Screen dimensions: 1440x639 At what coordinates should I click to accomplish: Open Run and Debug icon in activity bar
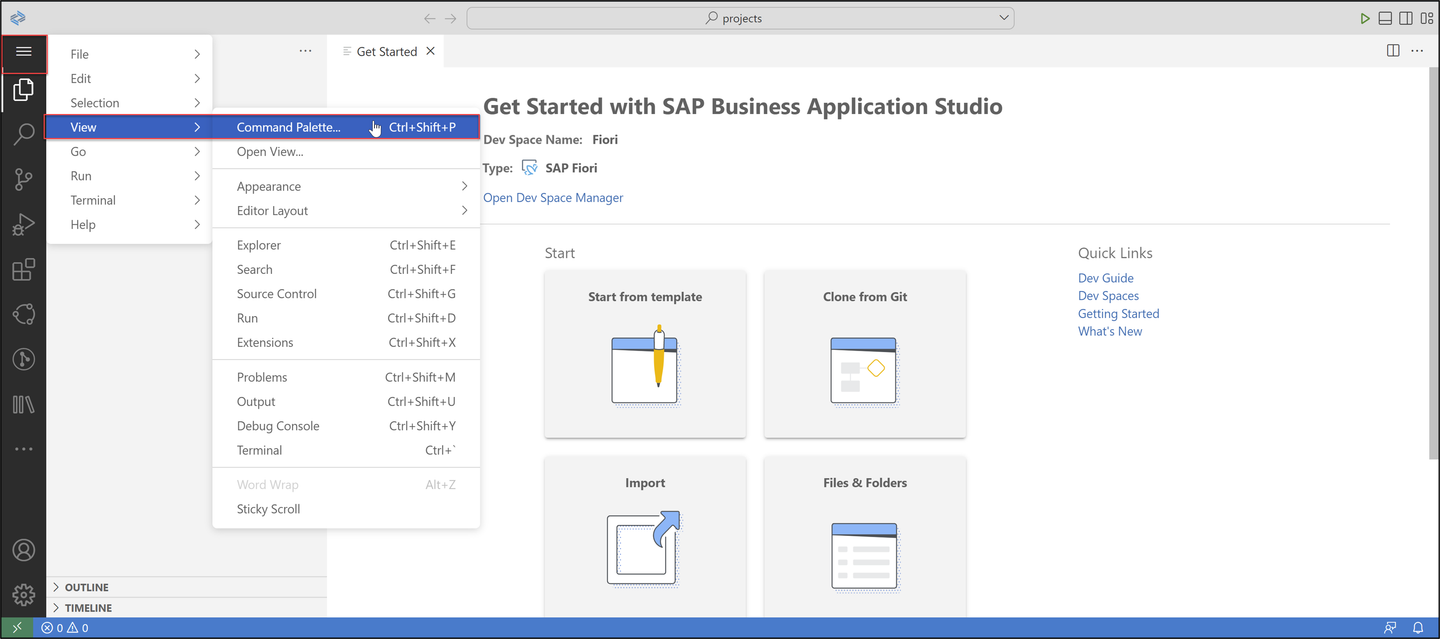point(24,225)
